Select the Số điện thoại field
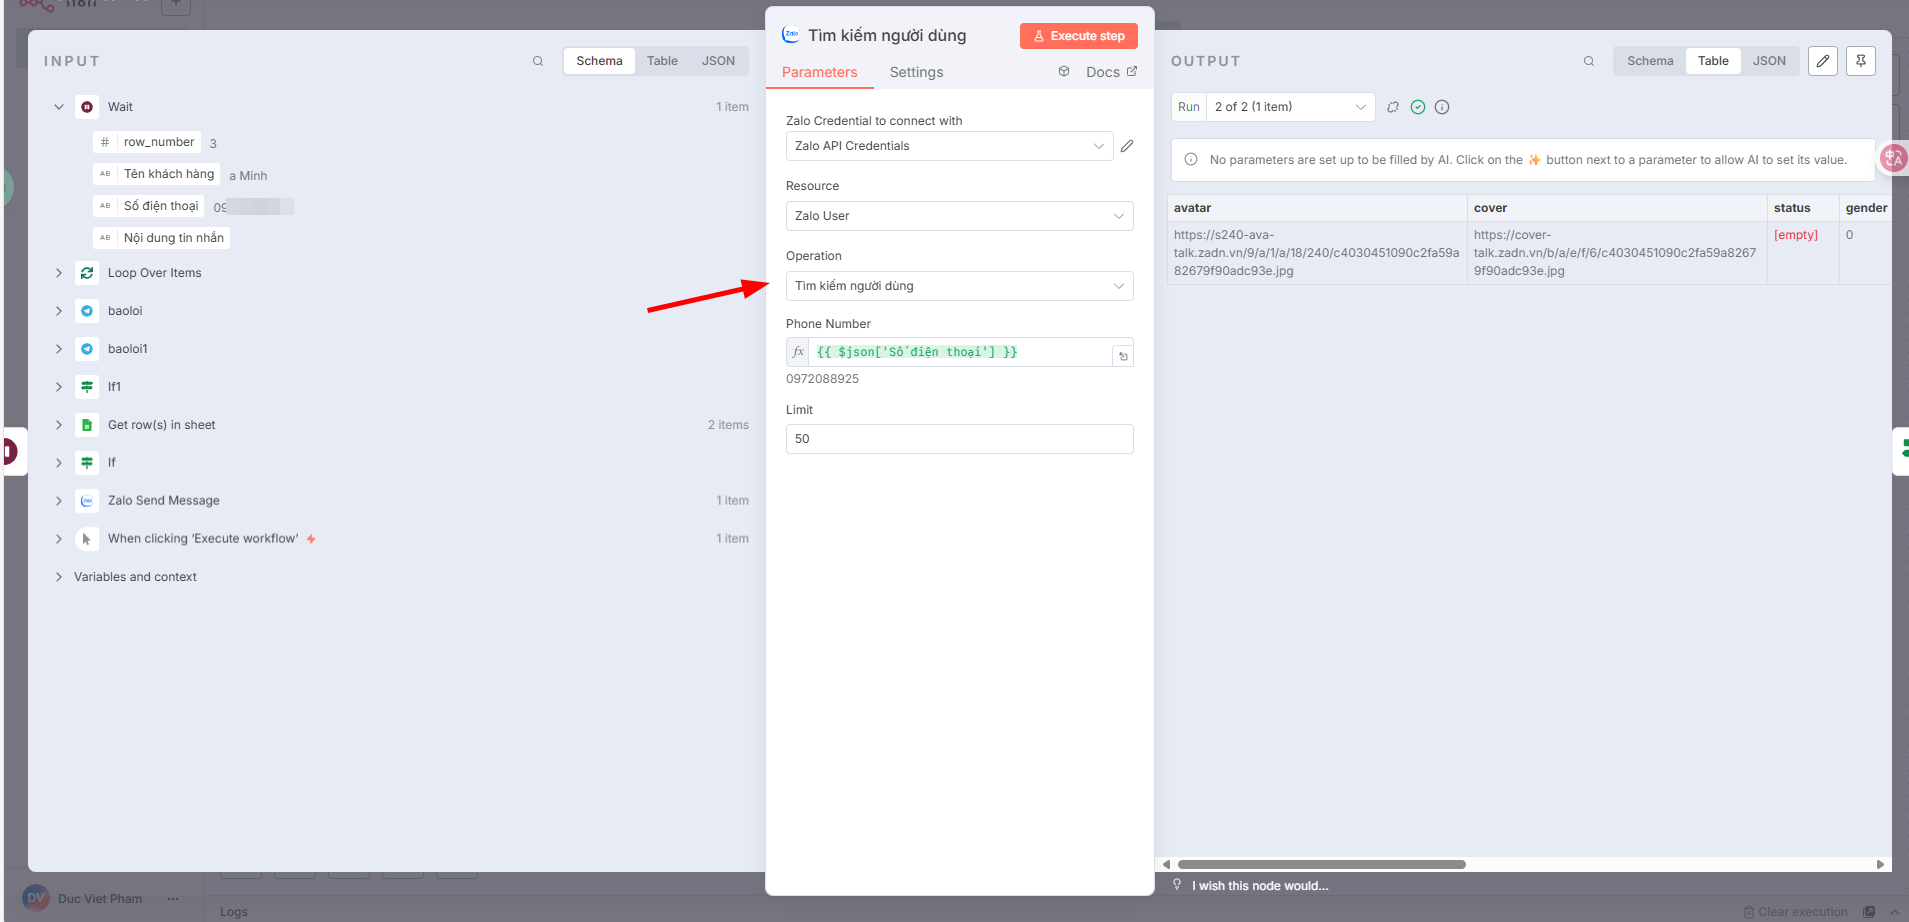This screenshot has width=1909, height=922. tap(149, 206)
